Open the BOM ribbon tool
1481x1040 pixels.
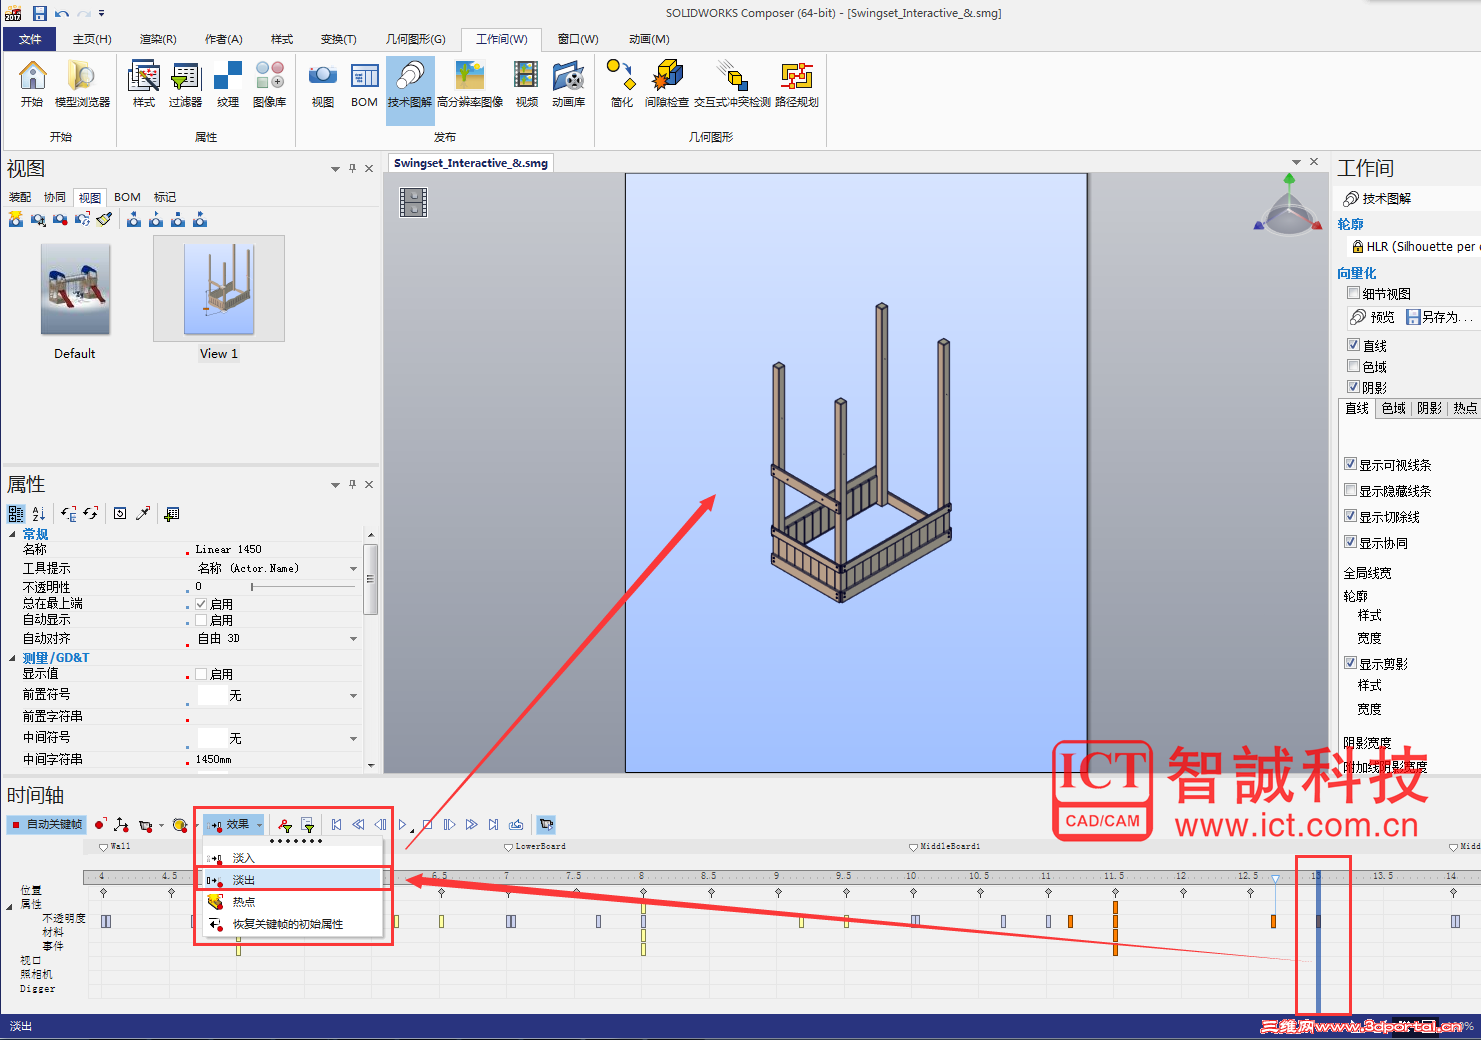(x=364, y=84)
